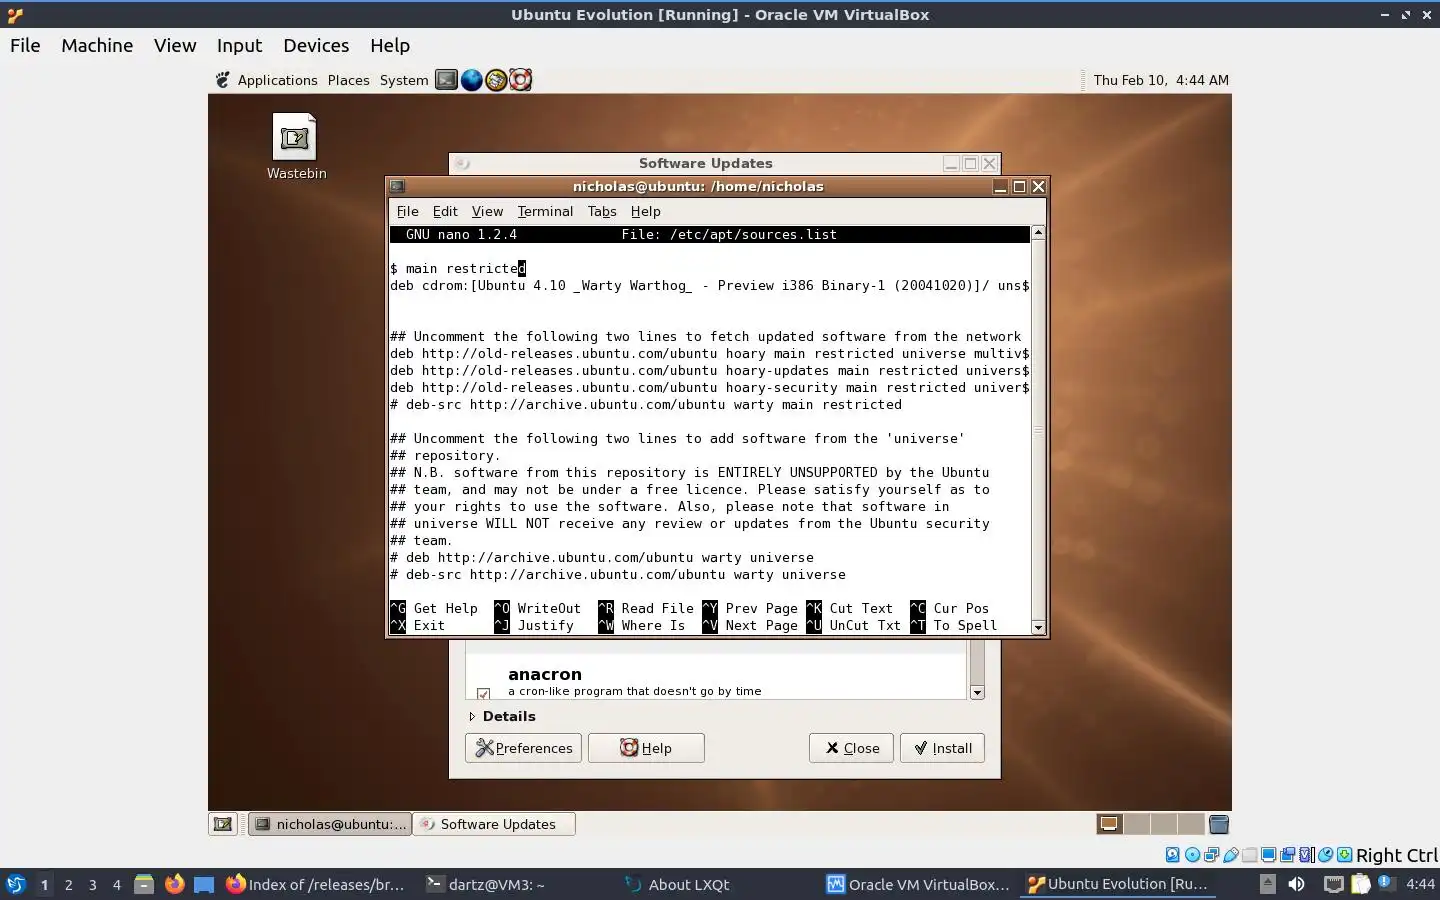Open the Evolution mail launcher icon

click(496, 80)
